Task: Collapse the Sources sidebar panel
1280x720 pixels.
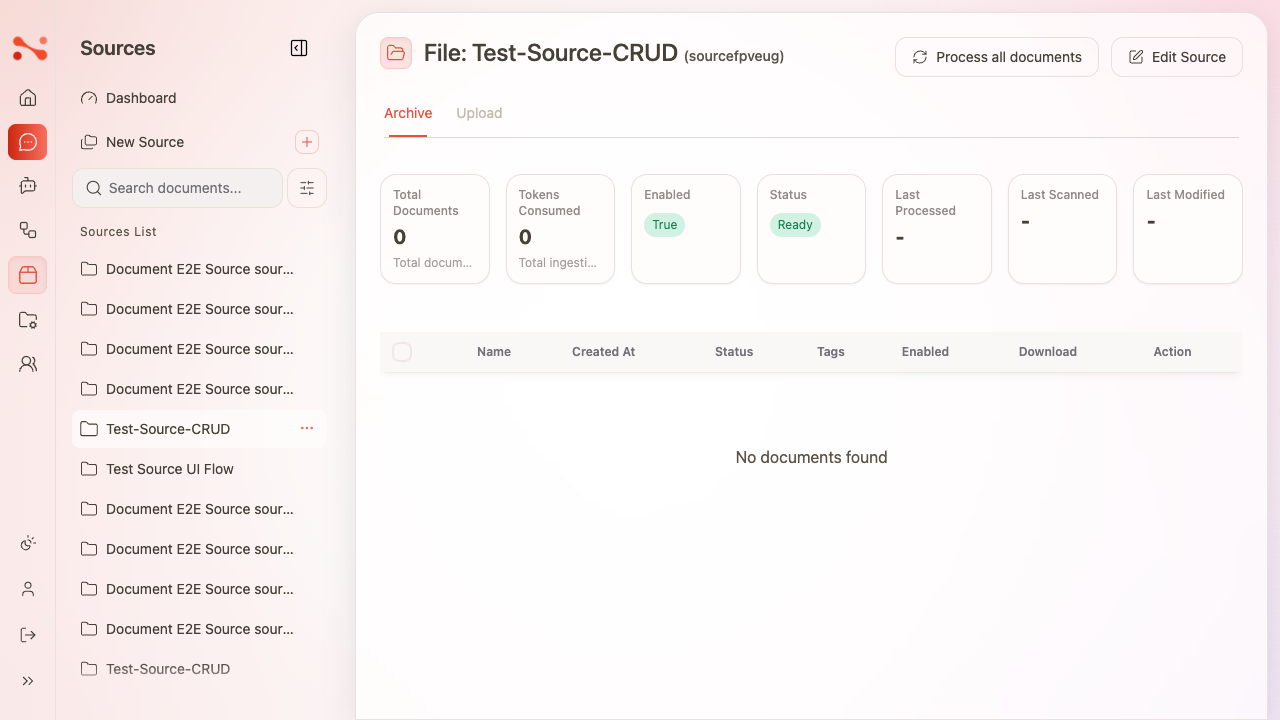Action: [299, 48]
